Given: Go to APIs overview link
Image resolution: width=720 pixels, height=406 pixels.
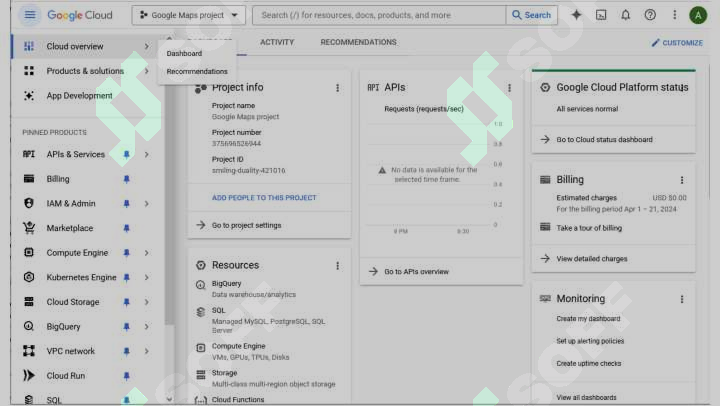Looking at the screenshot, I should click(x=416, y=271).
